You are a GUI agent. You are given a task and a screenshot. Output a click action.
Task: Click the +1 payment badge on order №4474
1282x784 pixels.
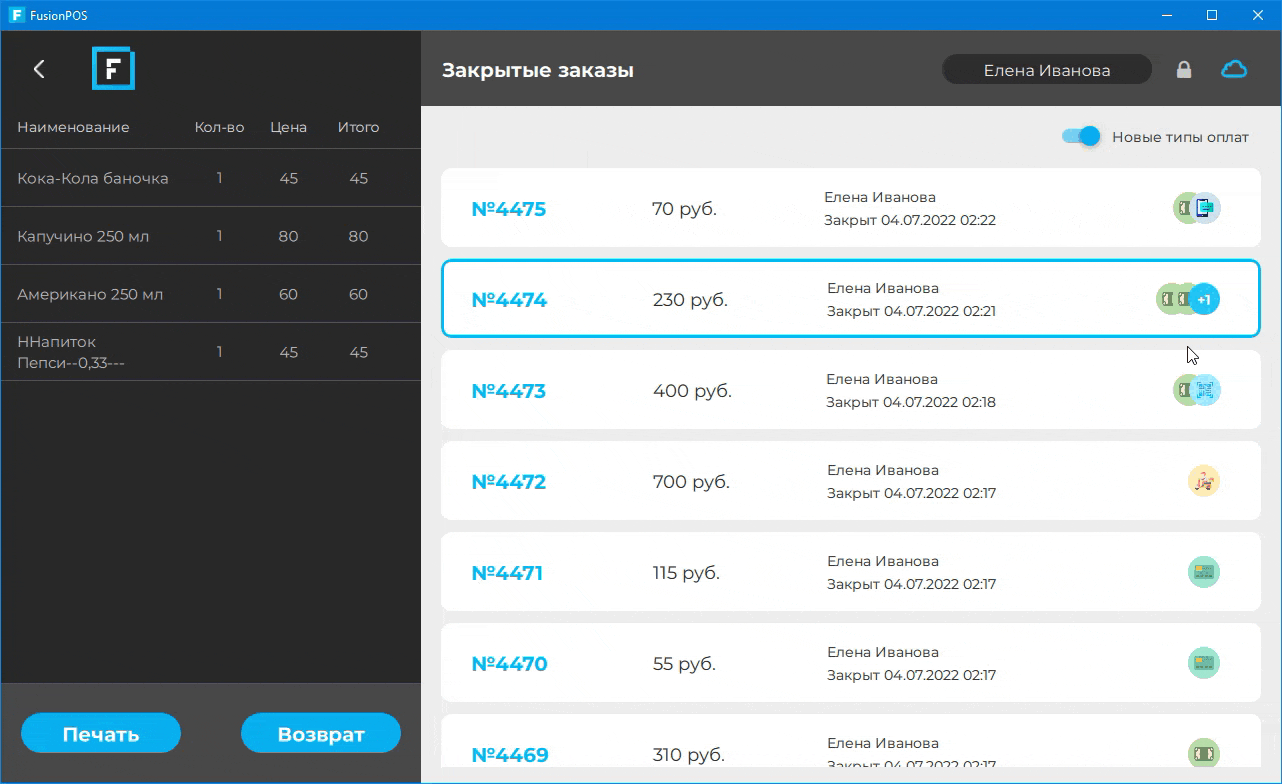point(1205,299)
